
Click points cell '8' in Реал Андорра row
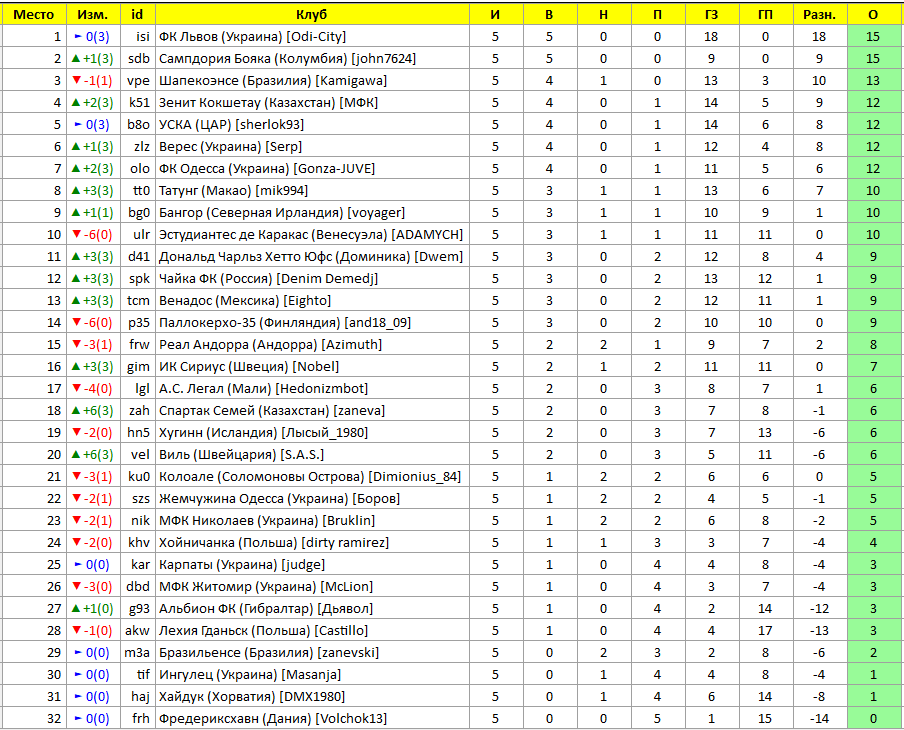pos(873,345)
